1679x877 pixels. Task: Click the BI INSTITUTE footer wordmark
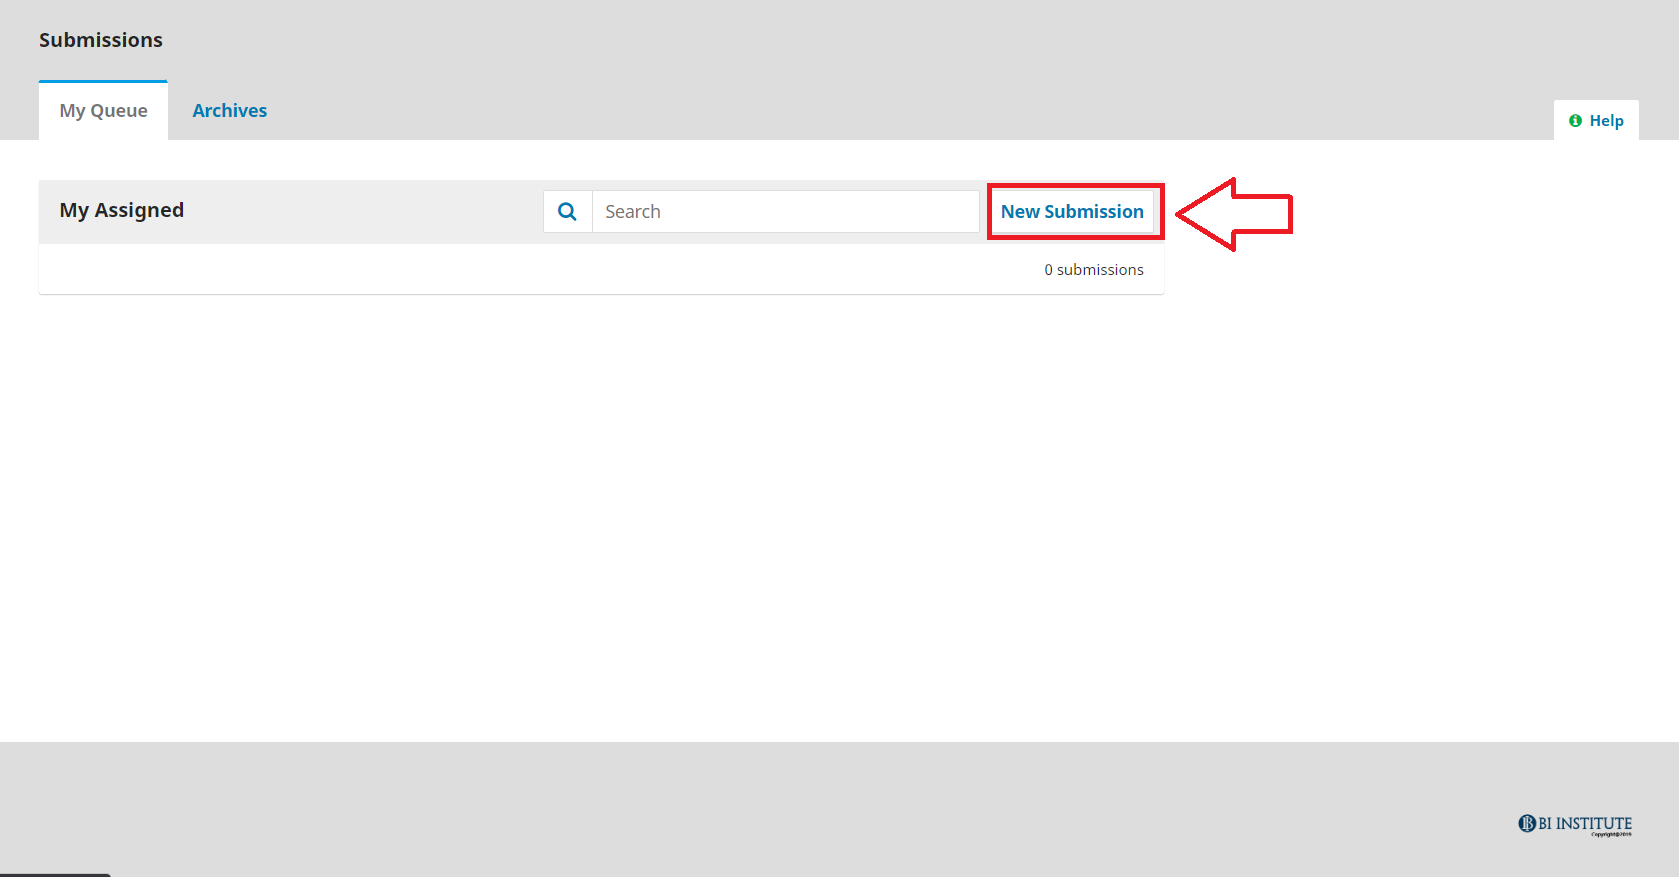point(1585,823)
